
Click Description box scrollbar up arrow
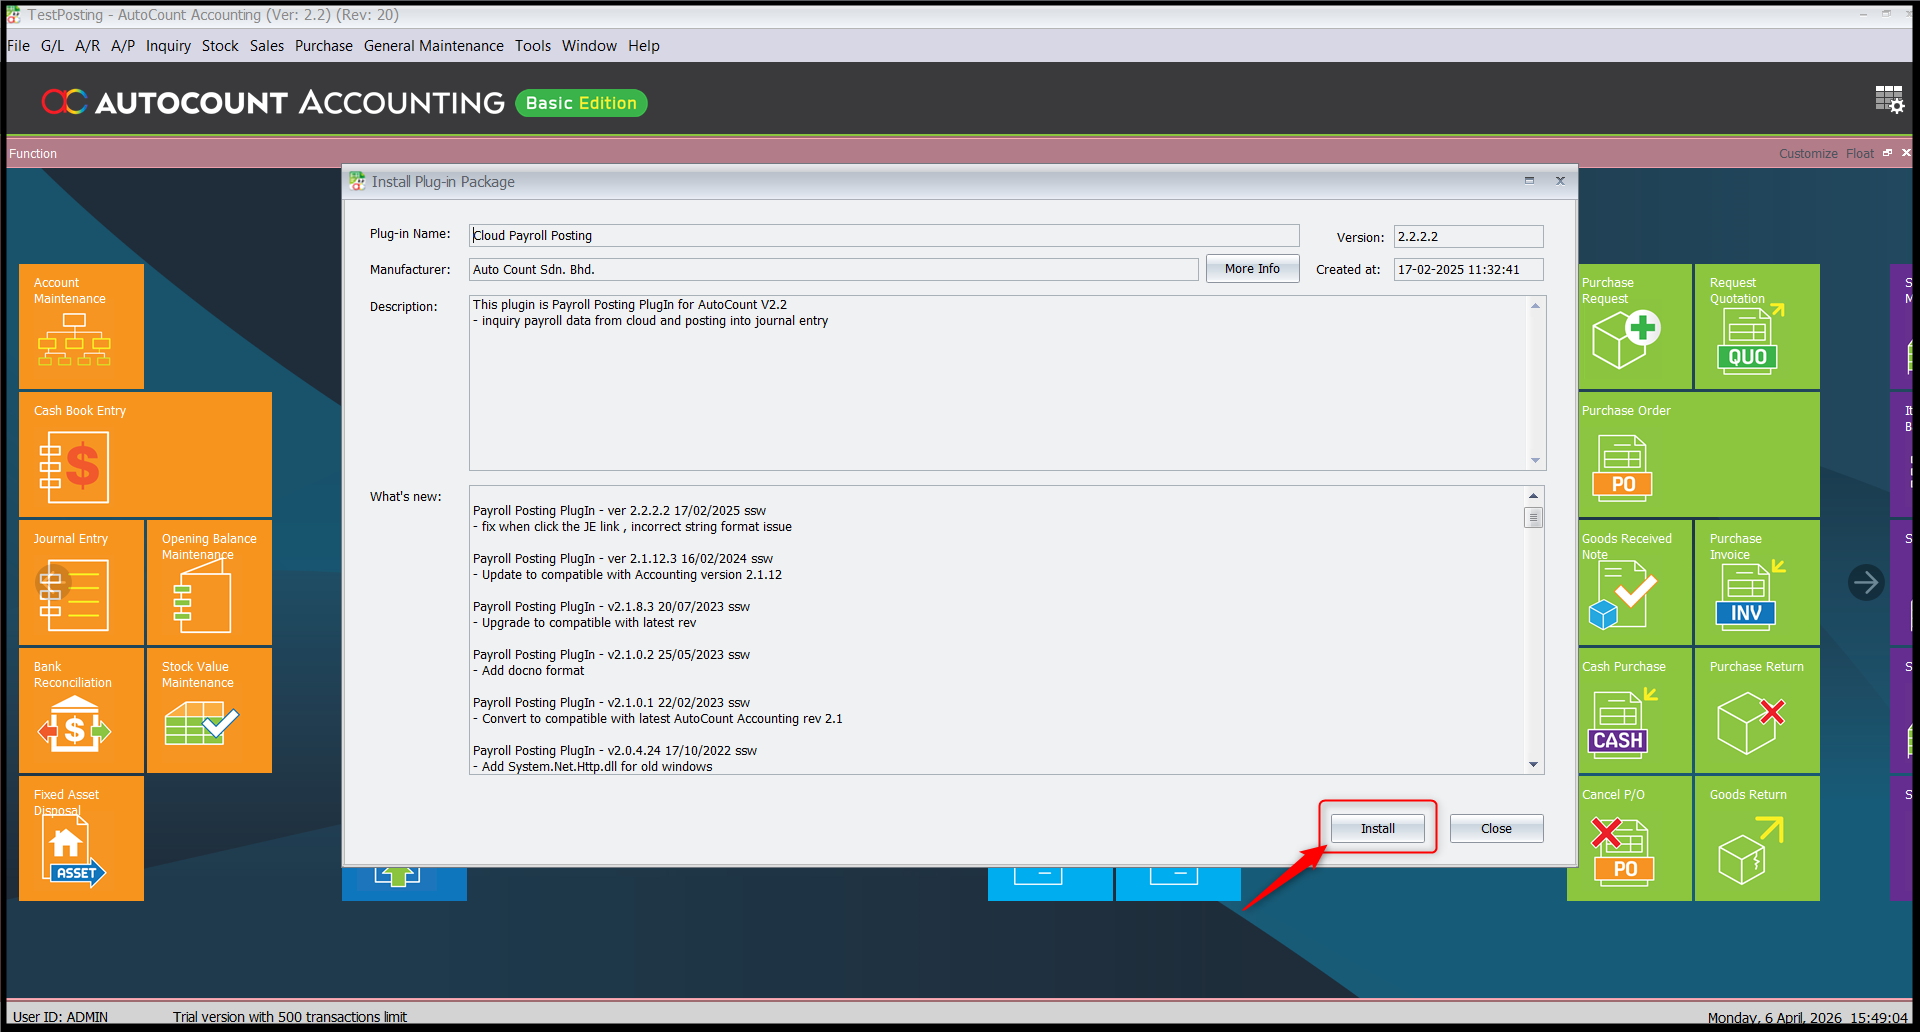(x=1535, y=305)
